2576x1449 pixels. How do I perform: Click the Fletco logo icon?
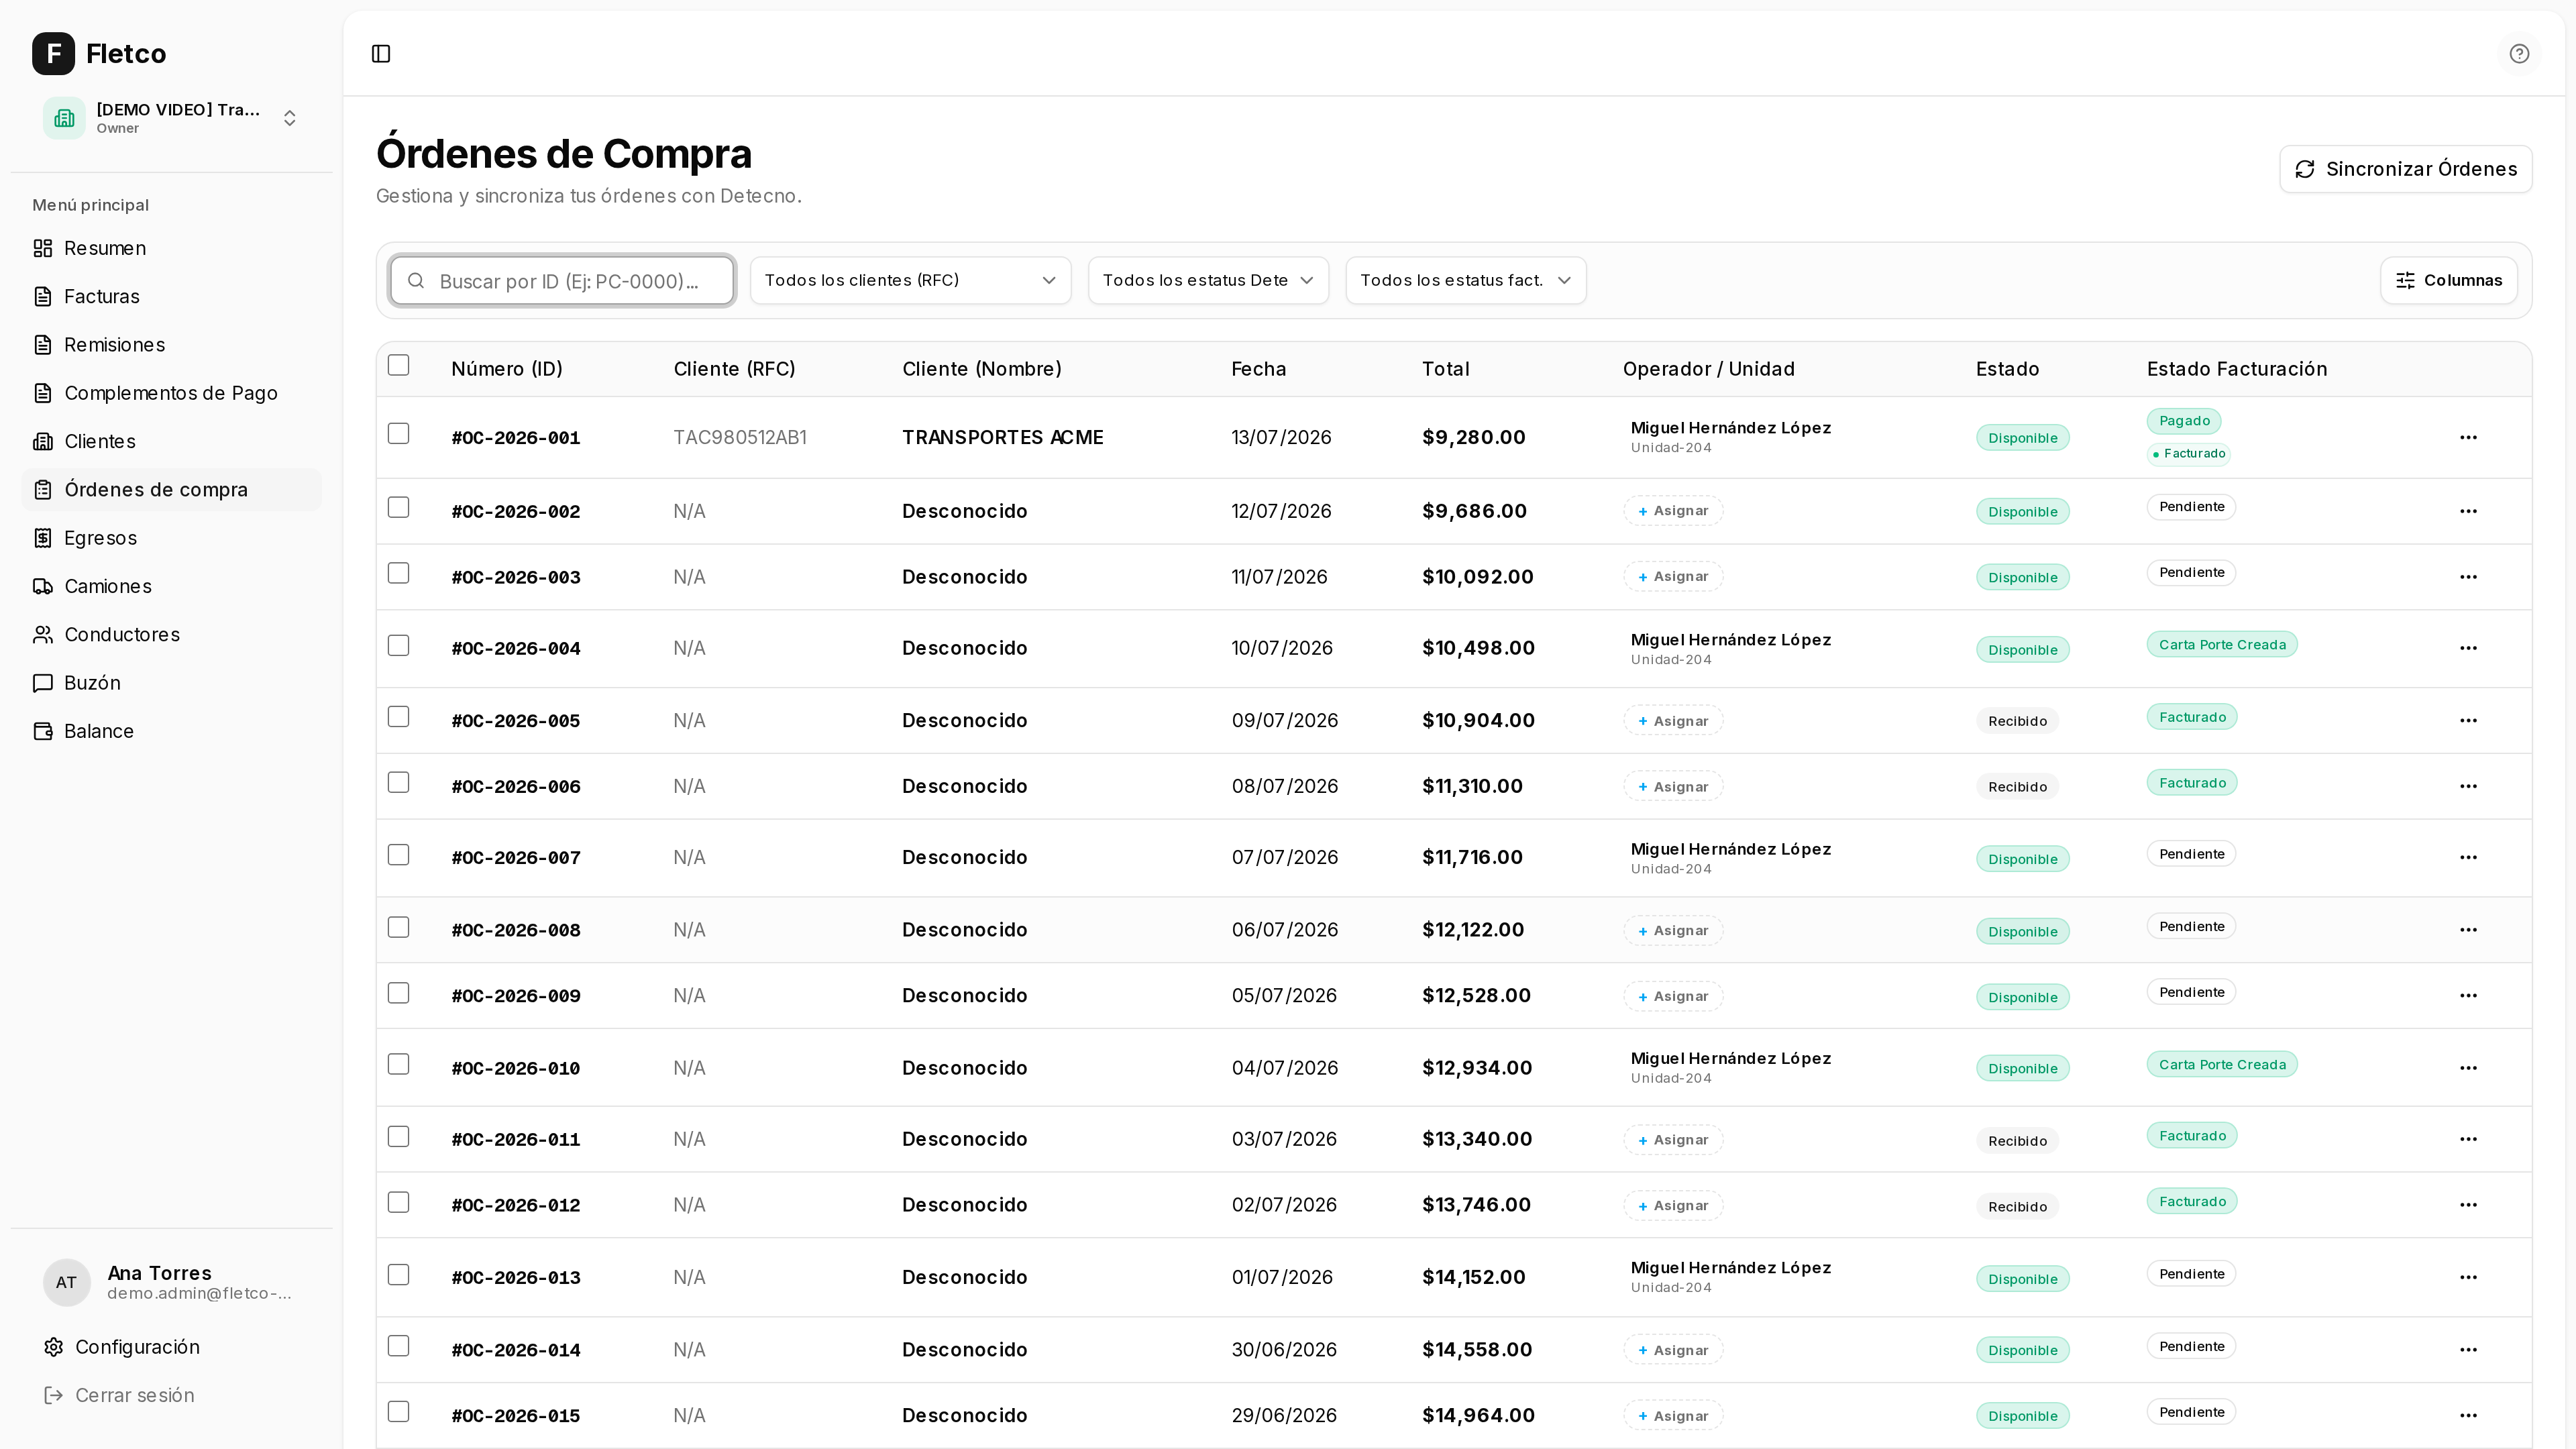[x=53, y=54]
